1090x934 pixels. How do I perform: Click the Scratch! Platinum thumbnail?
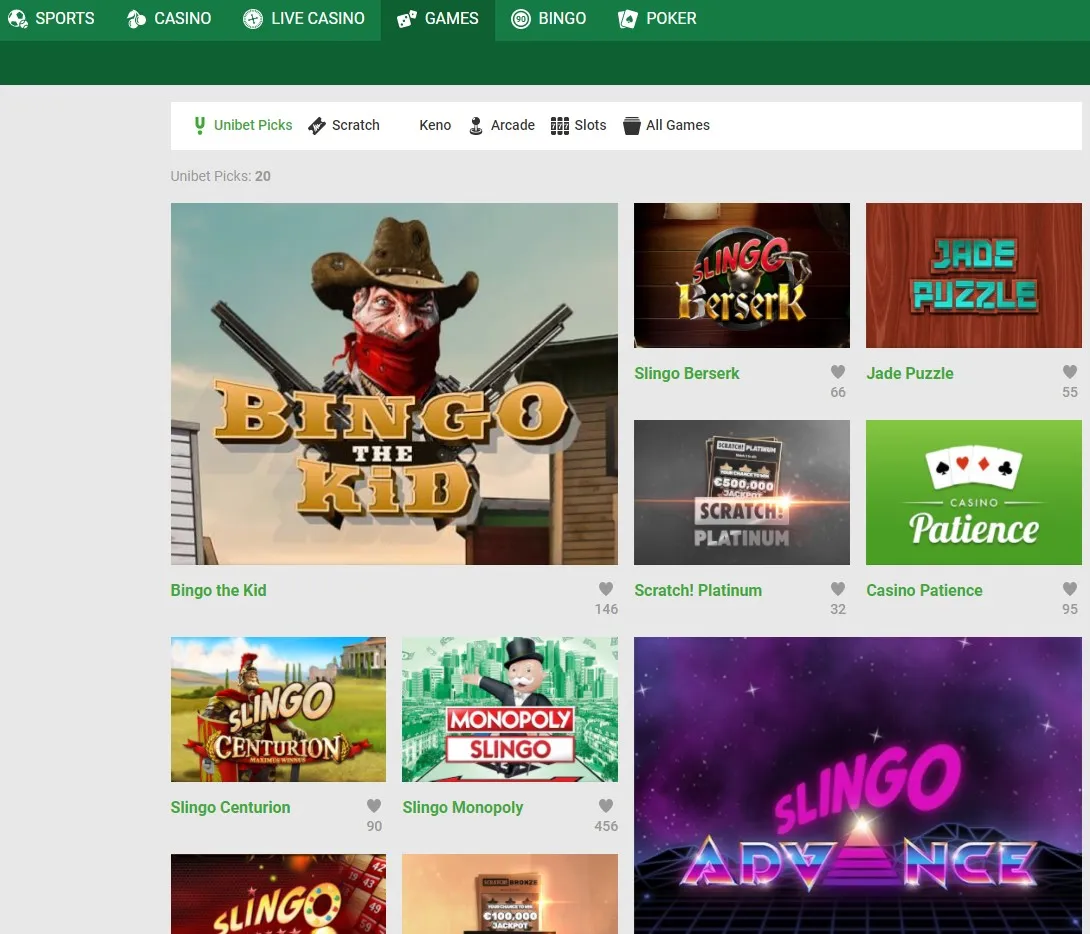[x=741, y=492]
